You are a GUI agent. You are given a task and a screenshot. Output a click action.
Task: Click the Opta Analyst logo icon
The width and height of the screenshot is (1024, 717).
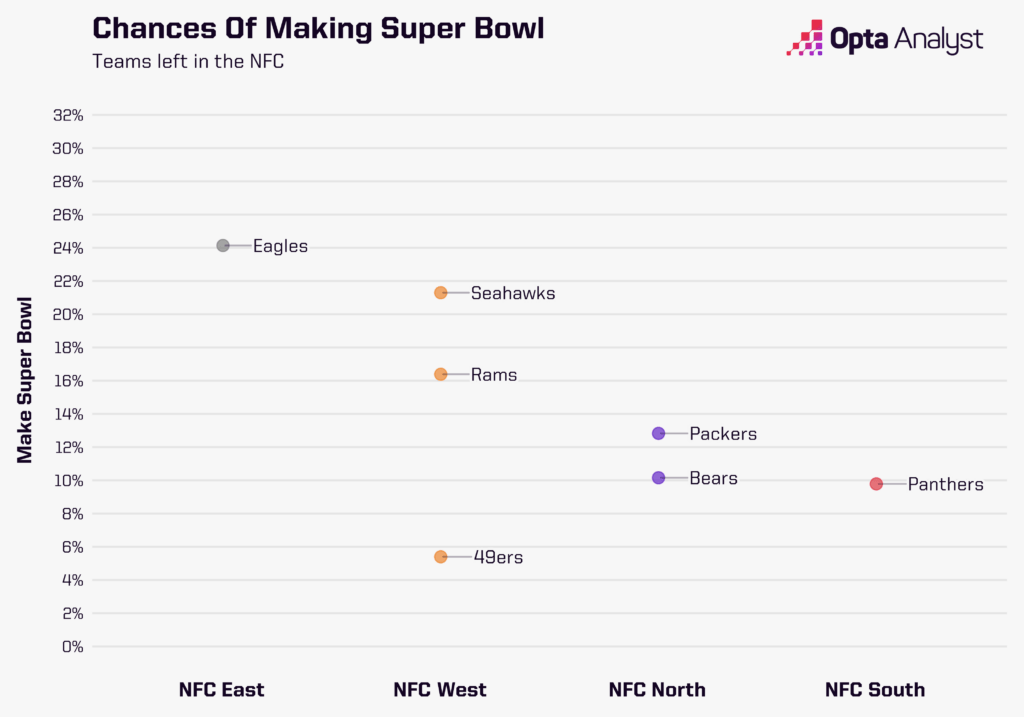806,37
